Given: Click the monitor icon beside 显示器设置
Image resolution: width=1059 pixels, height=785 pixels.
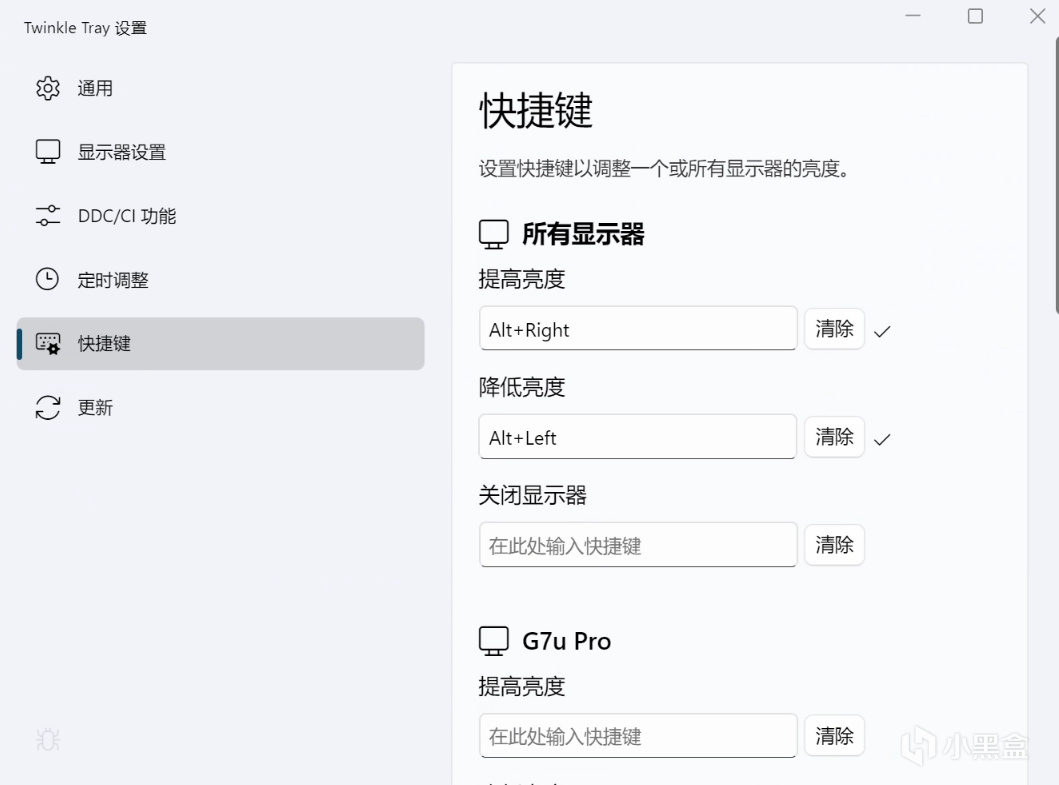Looking at the screenshot, I should click(48, 152).
